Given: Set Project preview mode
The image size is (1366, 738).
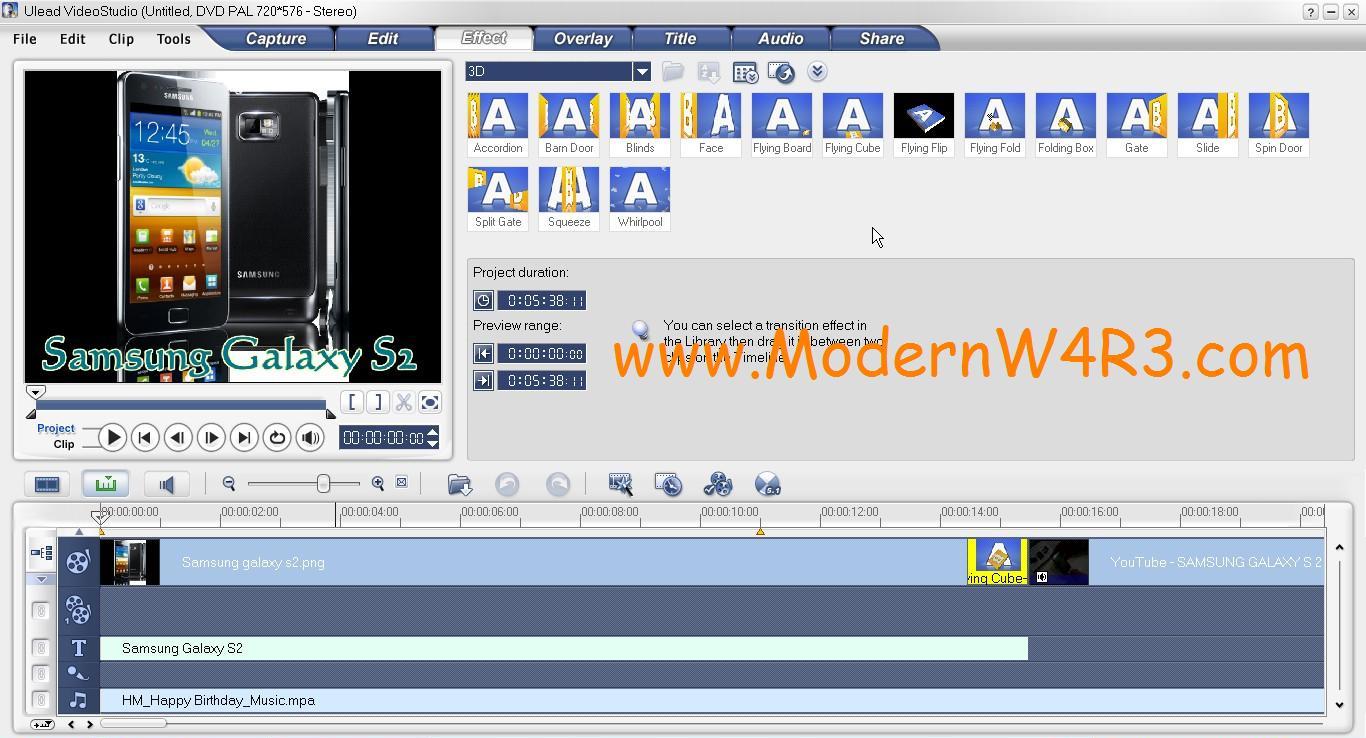Looking at the screenshot, I should 56,428.
